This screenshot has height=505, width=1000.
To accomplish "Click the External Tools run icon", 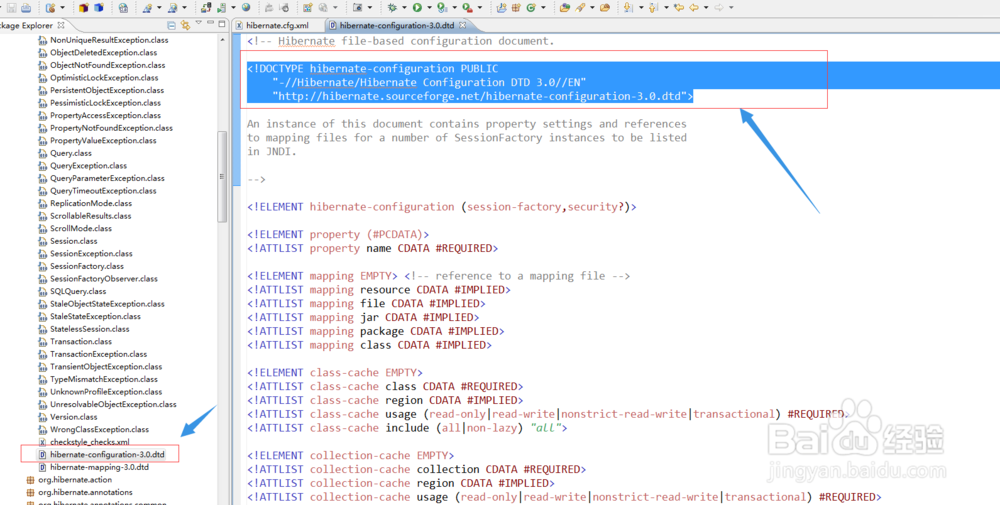I will coord(467,8).
